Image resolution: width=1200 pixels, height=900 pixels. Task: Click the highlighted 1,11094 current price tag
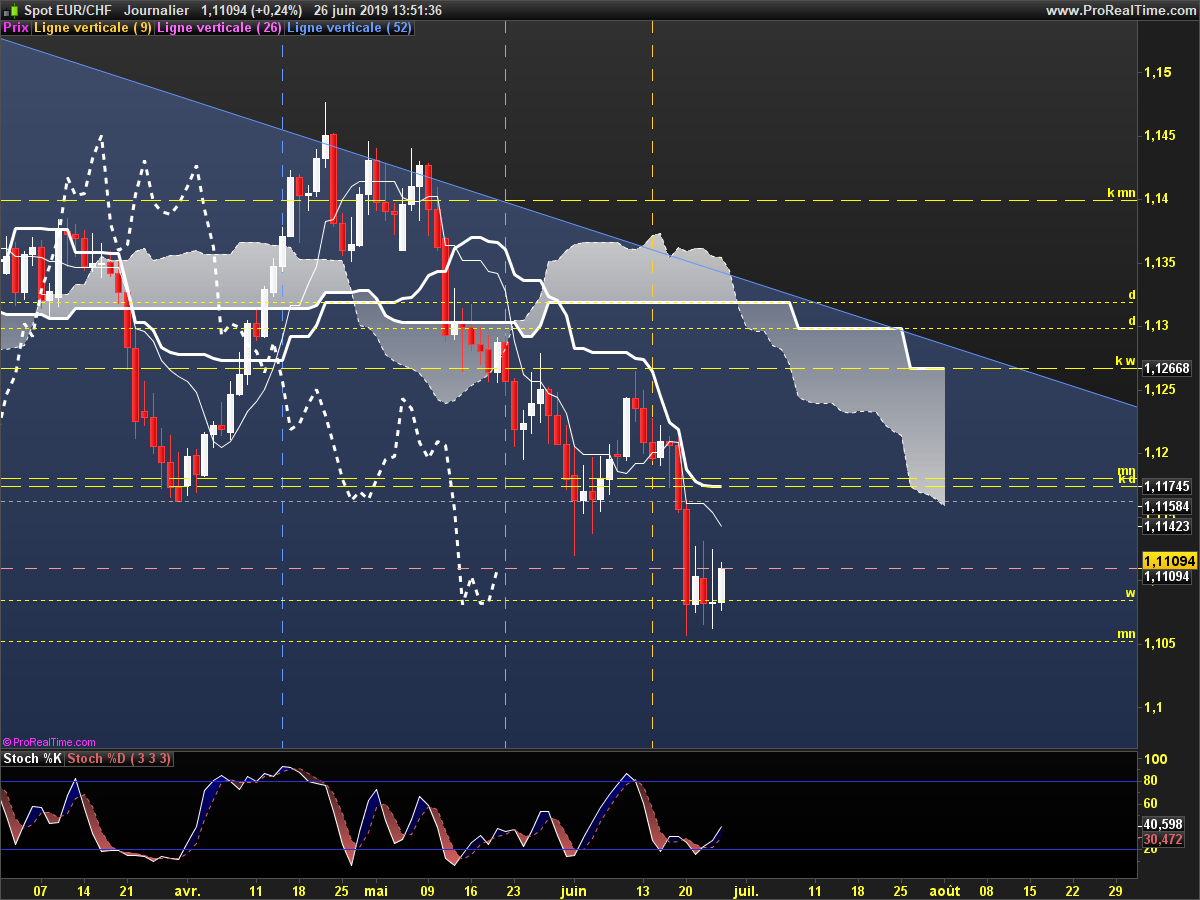[x=1169, y=561]
